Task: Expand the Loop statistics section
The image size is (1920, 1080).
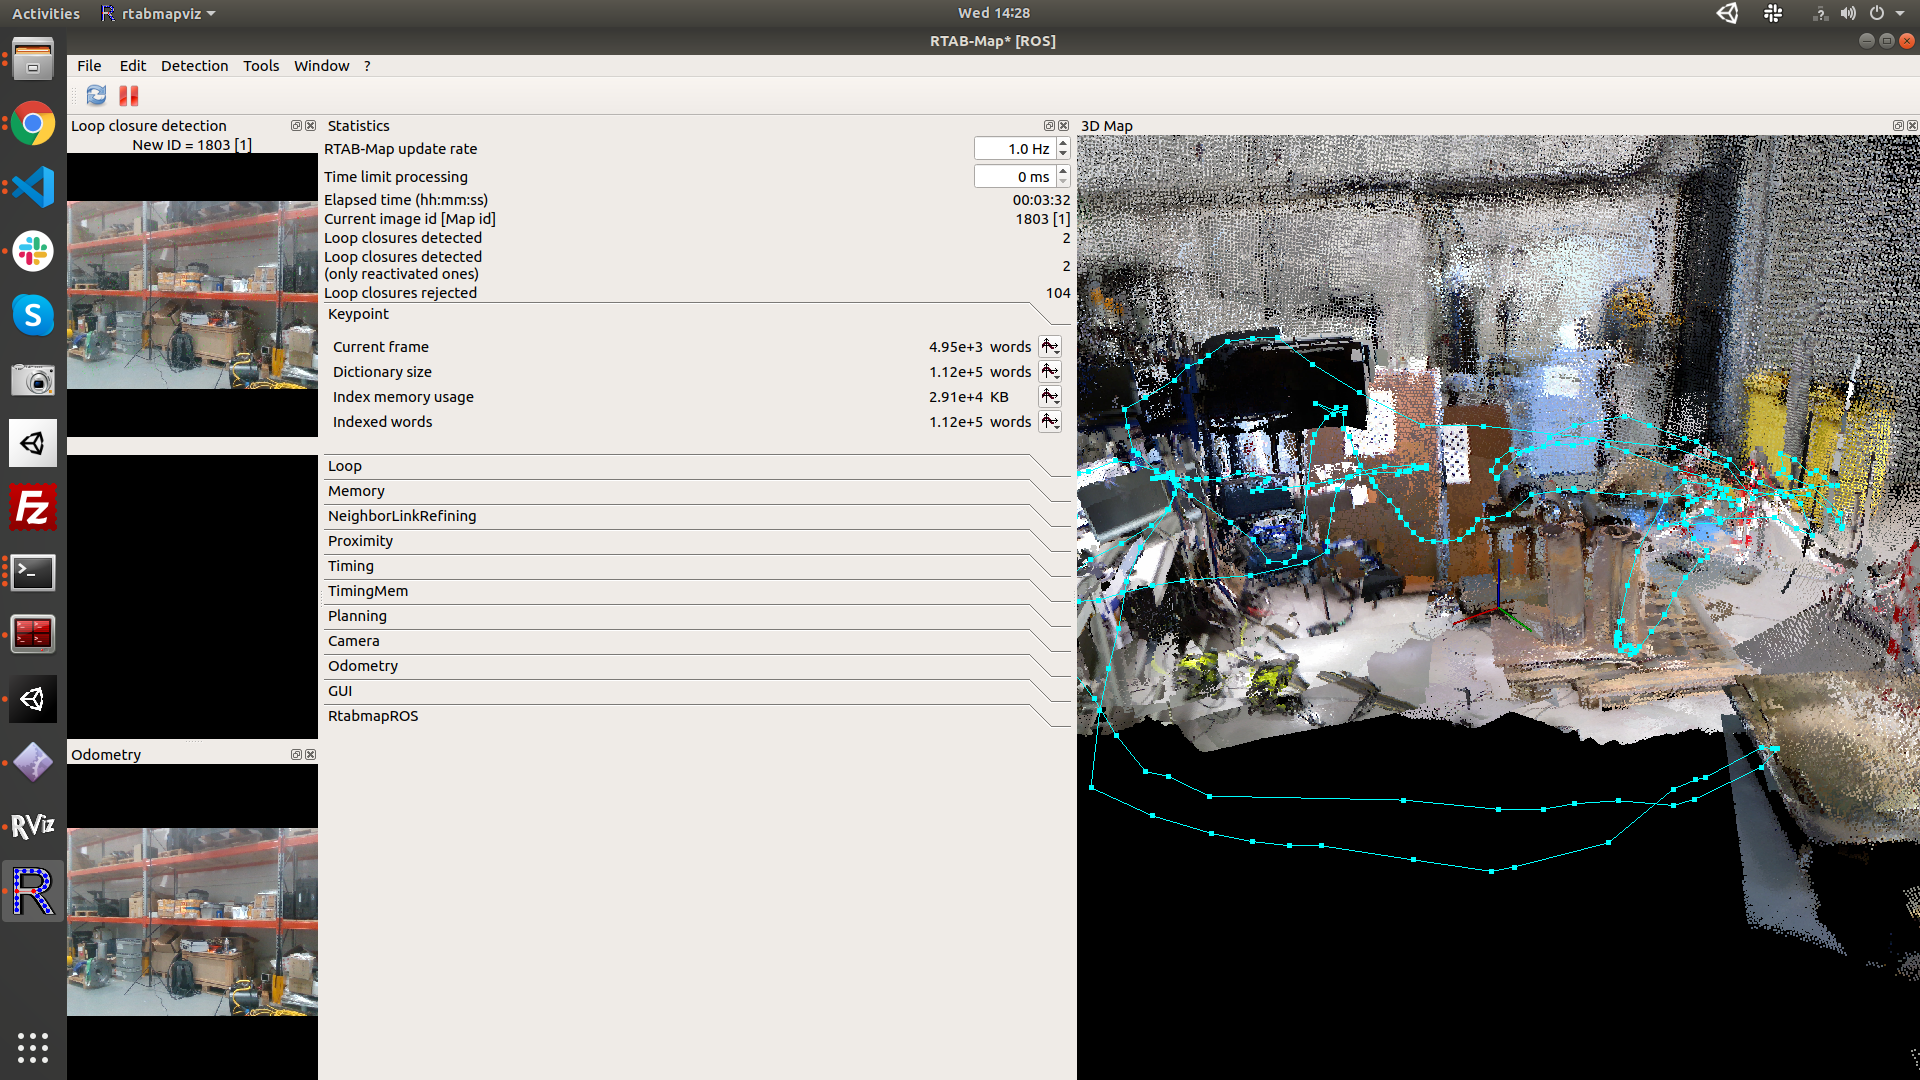Action: point(697,466)
